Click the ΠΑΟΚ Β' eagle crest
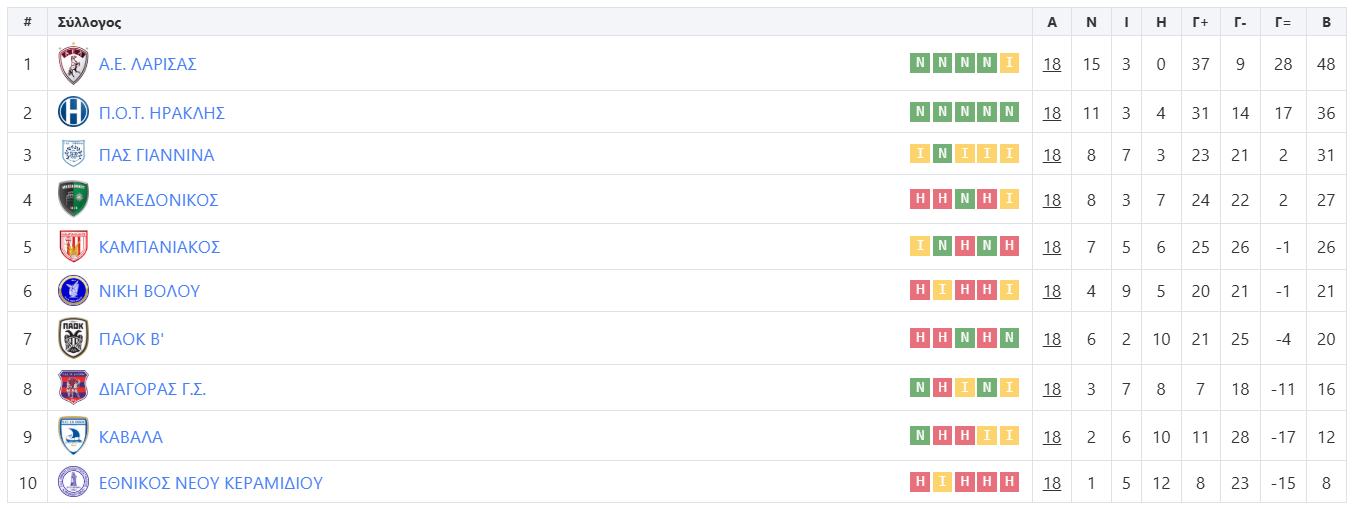1354x509 pixels. 73,339
